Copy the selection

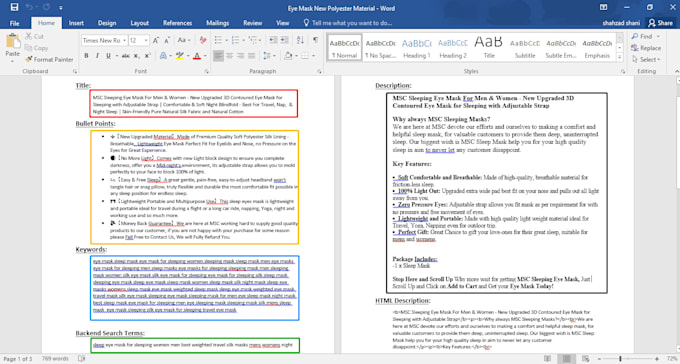click(x=36, y=48)
